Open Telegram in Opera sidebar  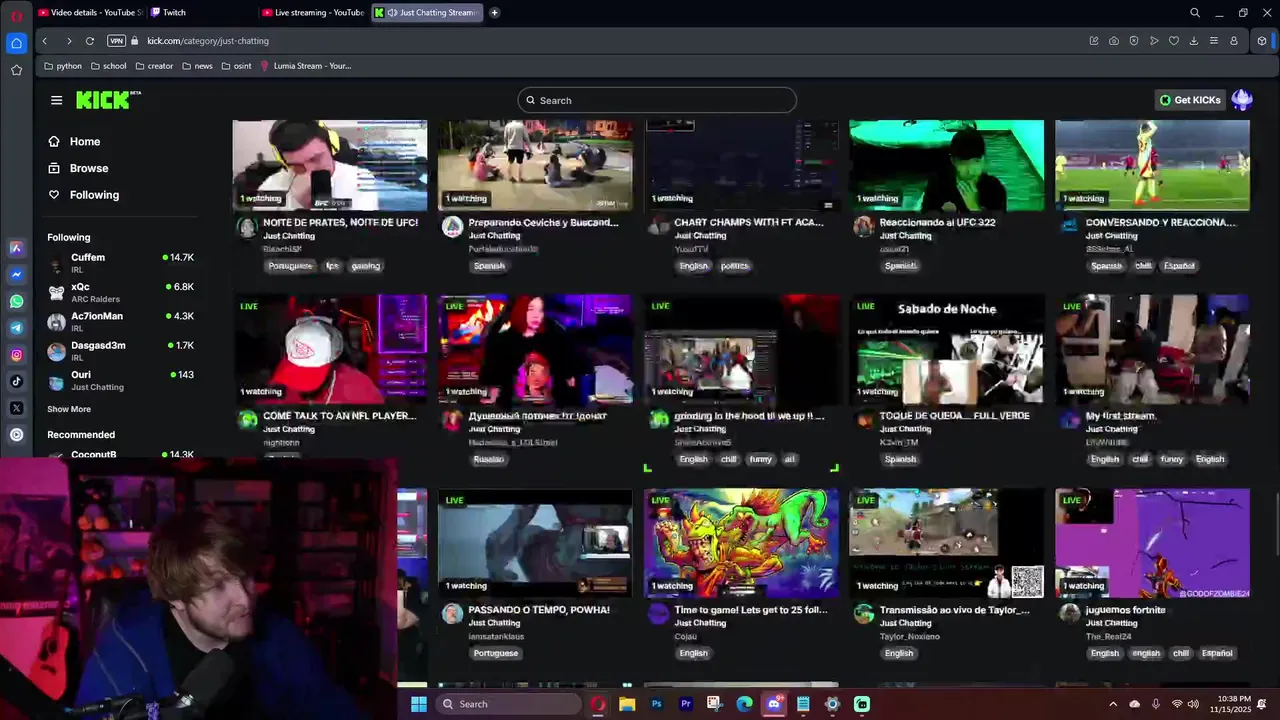tap(16, 328)
